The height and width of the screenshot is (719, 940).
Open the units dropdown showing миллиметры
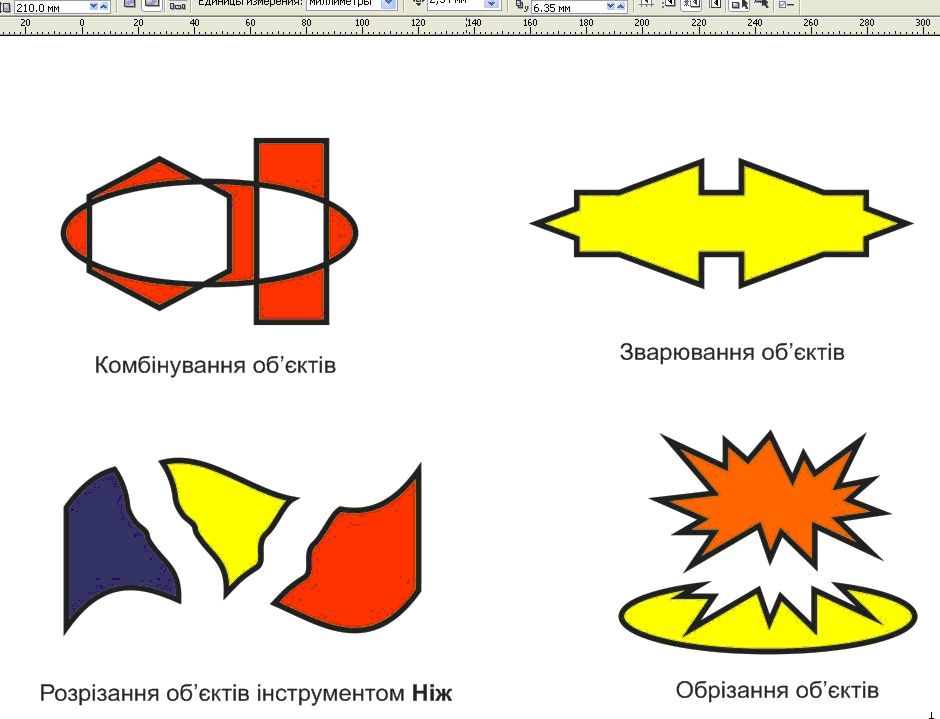coord(389,4)
